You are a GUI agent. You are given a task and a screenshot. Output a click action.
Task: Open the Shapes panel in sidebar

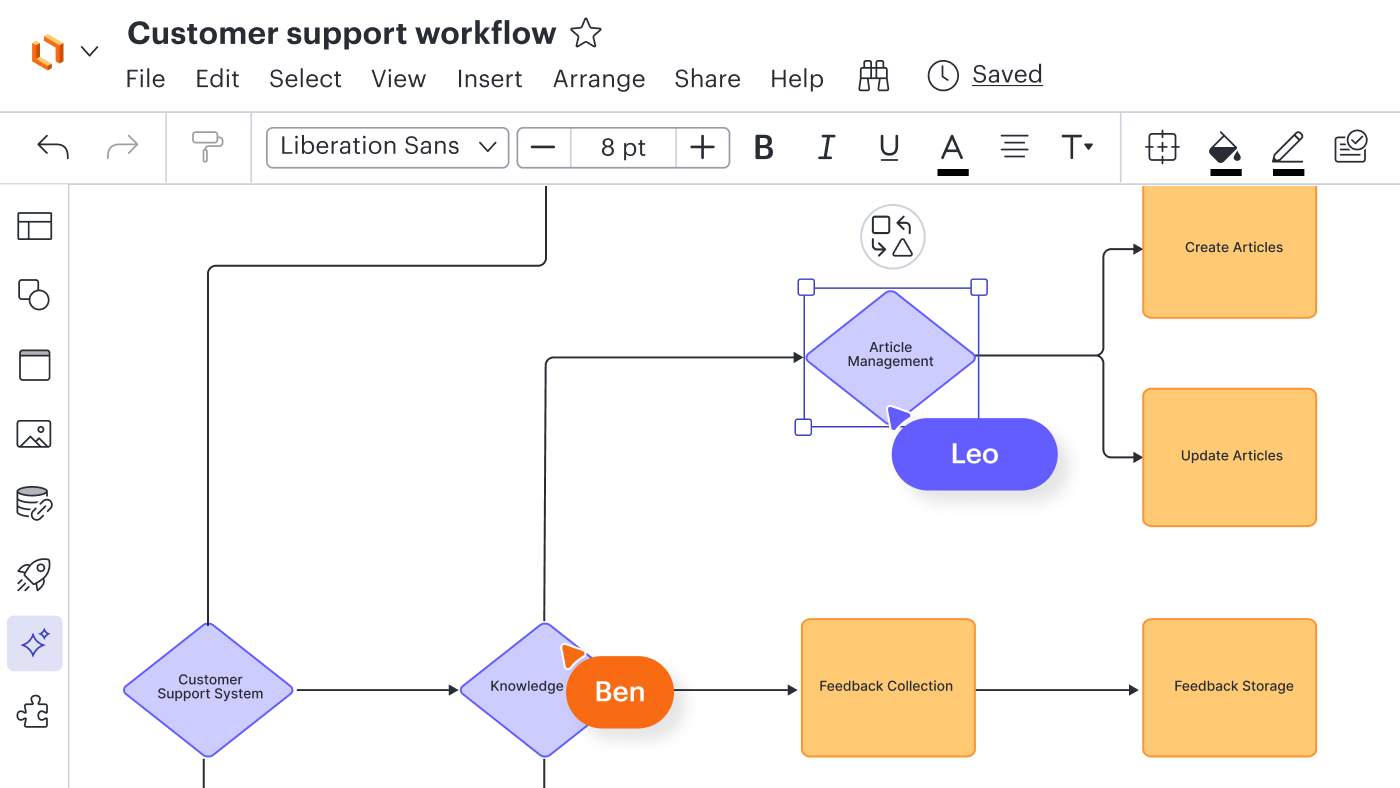click(x=34, y=295)
